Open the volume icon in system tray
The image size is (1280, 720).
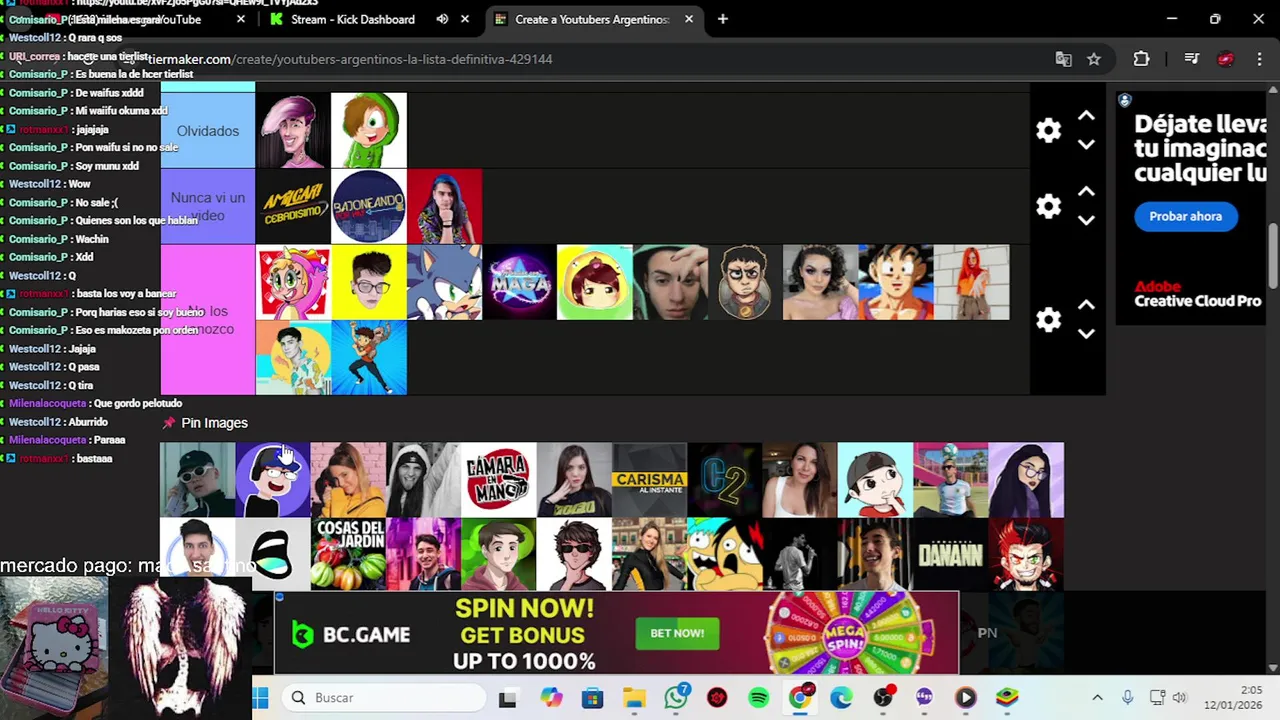[1179, 698]
